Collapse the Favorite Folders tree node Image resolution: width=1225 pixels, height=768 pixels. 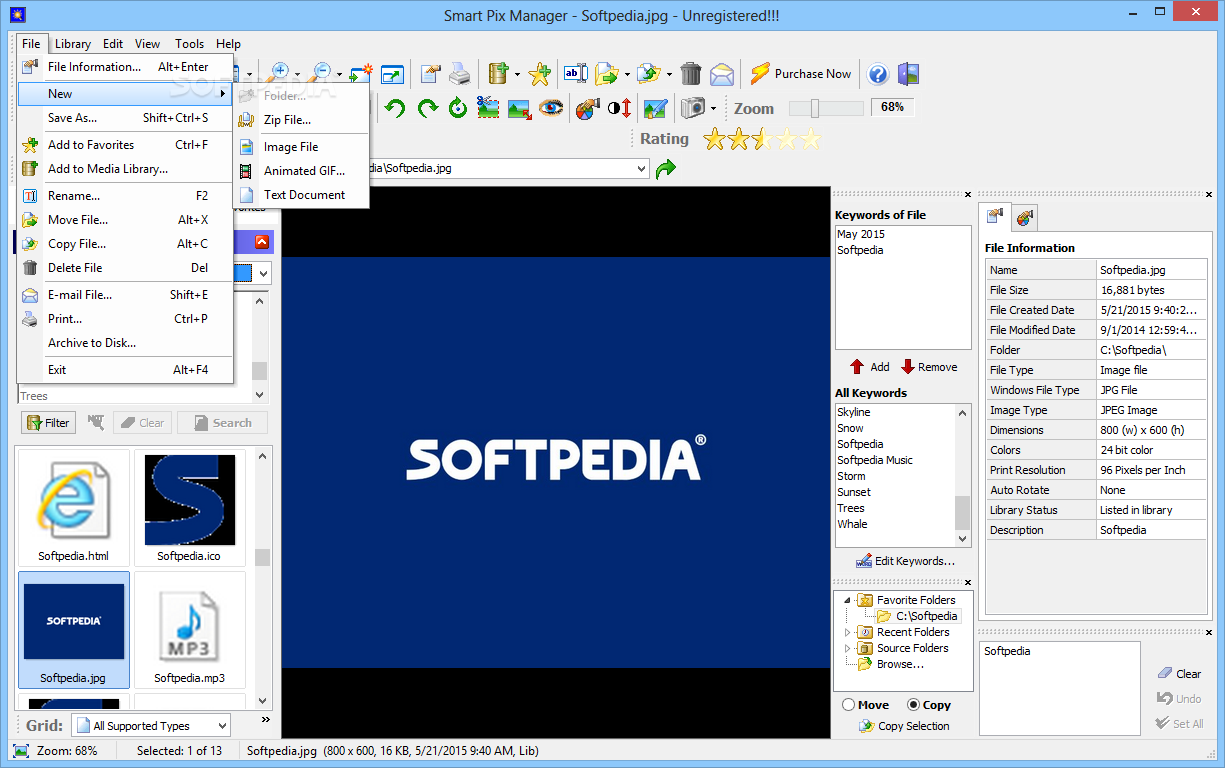[x=848, y=600]
